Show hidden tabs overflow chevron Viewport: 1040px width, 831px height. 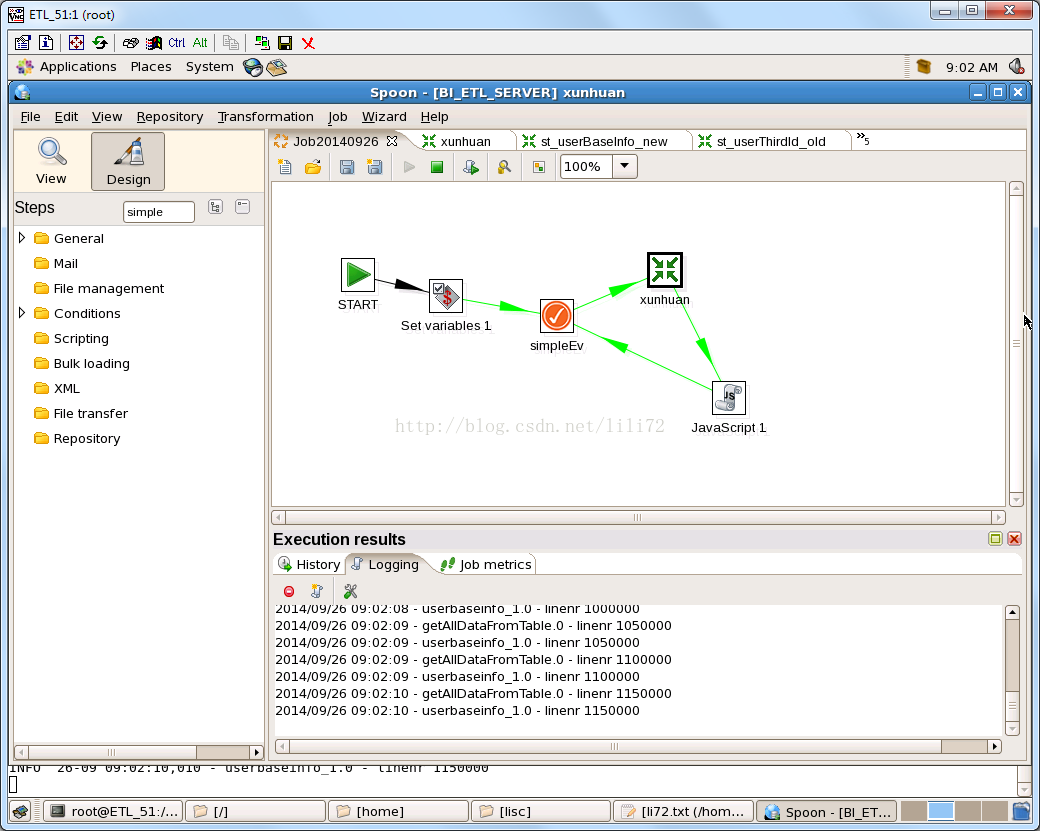point(862,139)
